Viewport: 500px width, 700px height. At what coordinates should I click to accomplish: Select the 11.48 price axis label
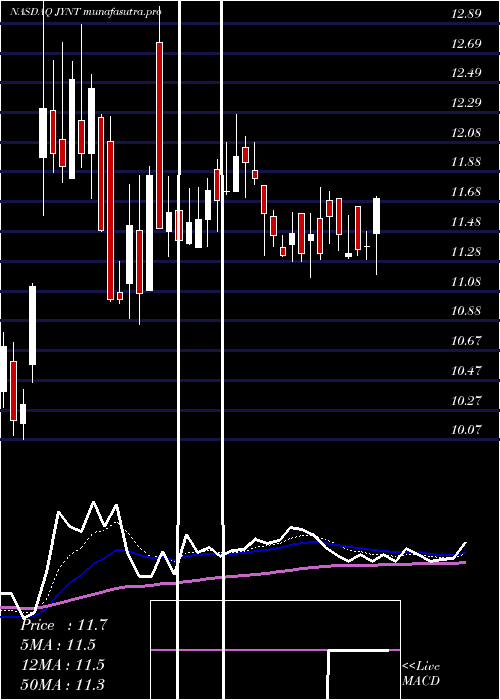point(466,222)
